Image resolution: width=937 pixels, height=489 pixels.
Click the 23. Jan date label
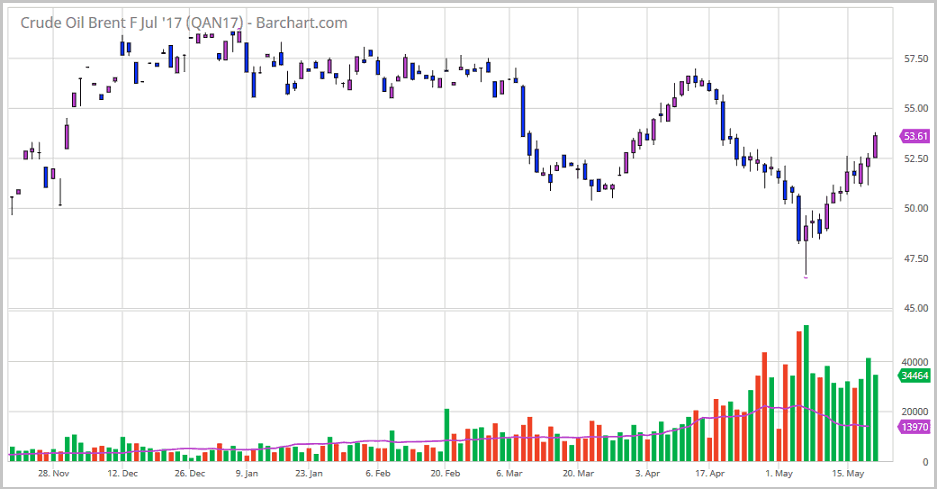click(x=309, y=473)
